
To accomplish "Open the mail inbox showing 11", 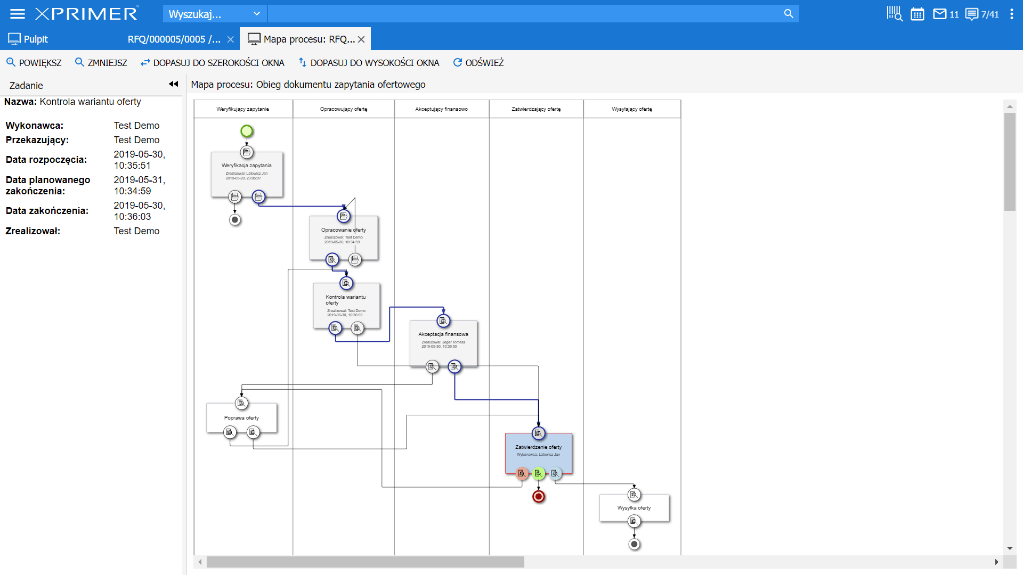I will (945, 14).
